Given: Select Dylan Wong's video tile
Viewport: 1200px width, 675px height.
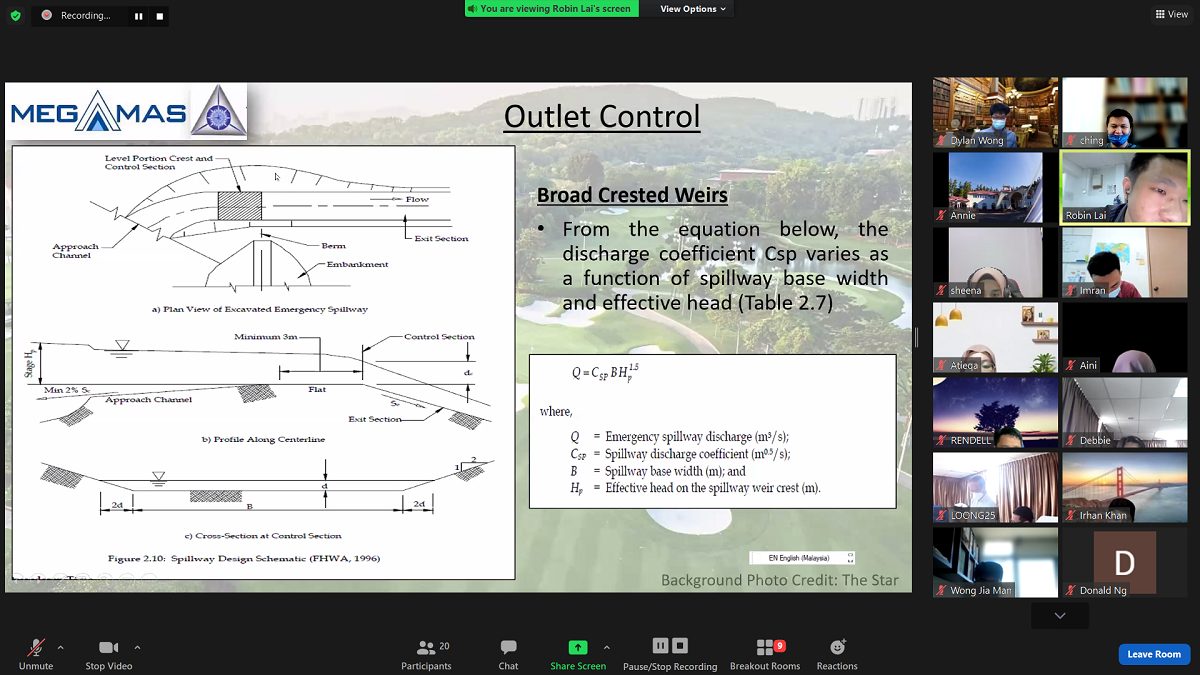Looking at the screenshot, I should 995,113.
